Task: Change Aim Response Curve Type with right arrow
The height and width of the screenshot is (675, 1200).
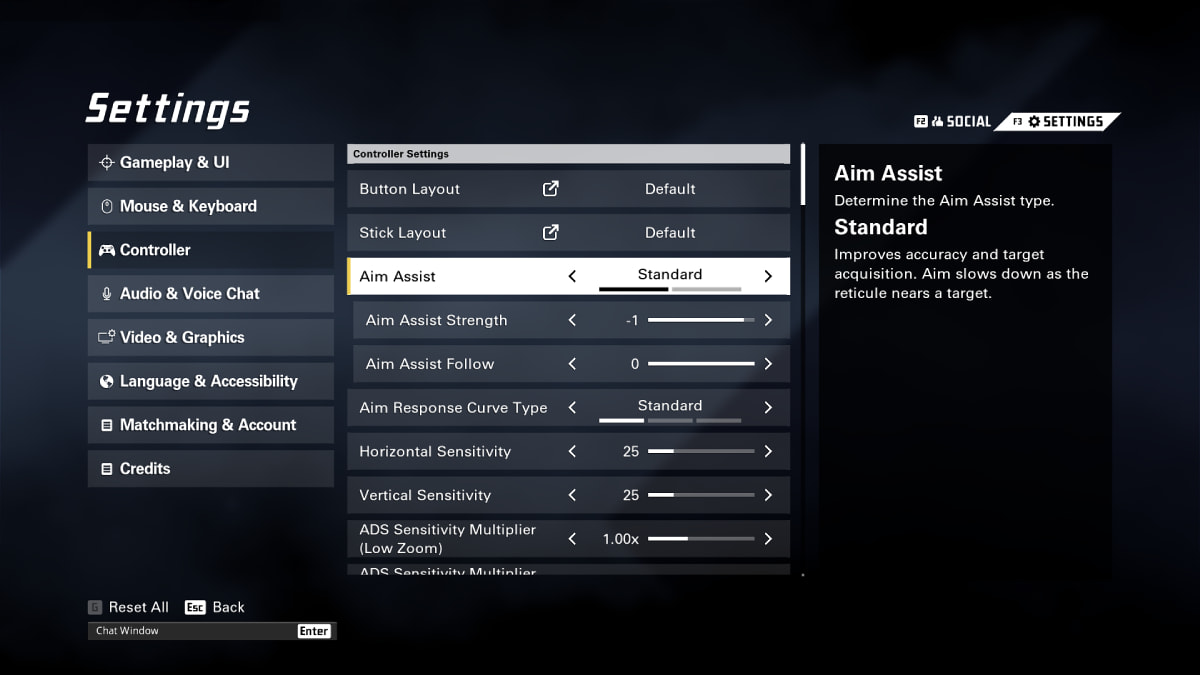Action: [768, 408]
